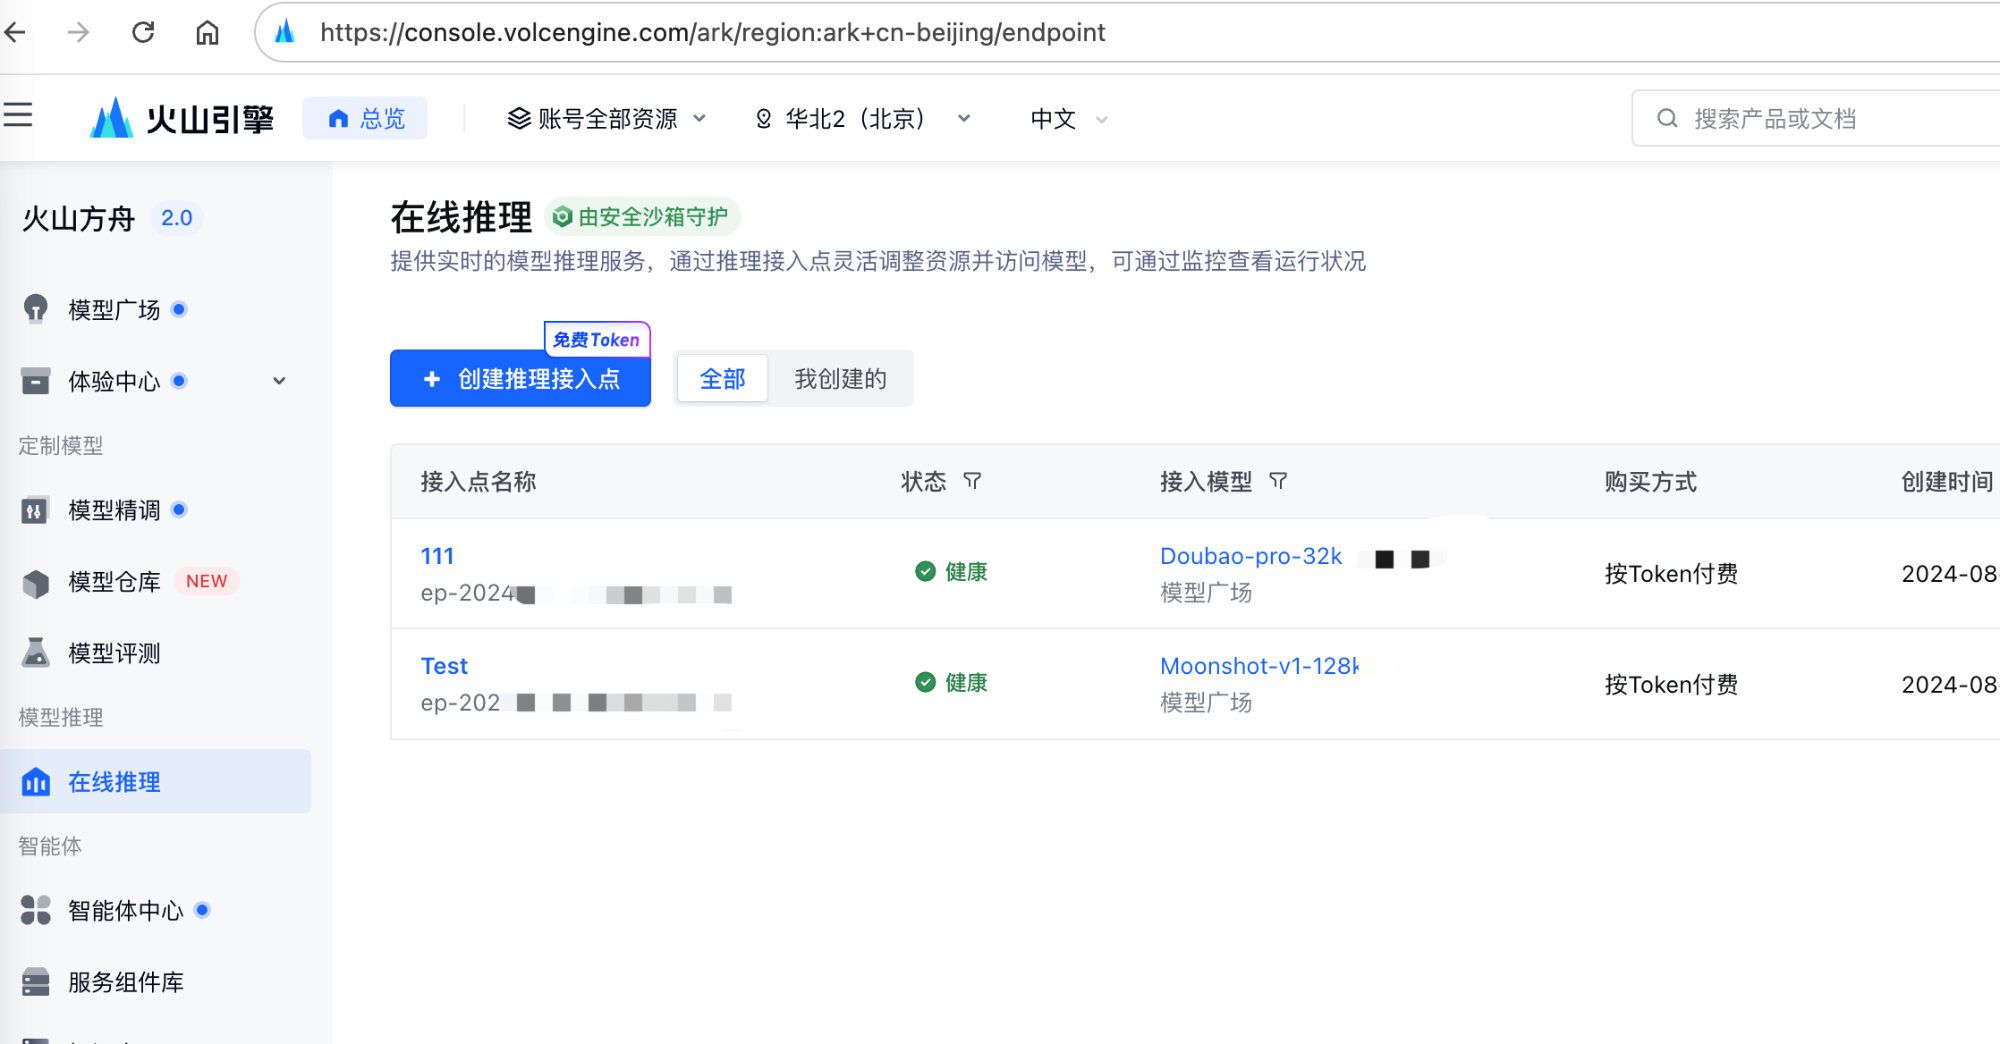2000x1044 pixels.
Task: Open 智能体中心 in the sidebar
Action: pyautogui.click(x=126, y=911)
